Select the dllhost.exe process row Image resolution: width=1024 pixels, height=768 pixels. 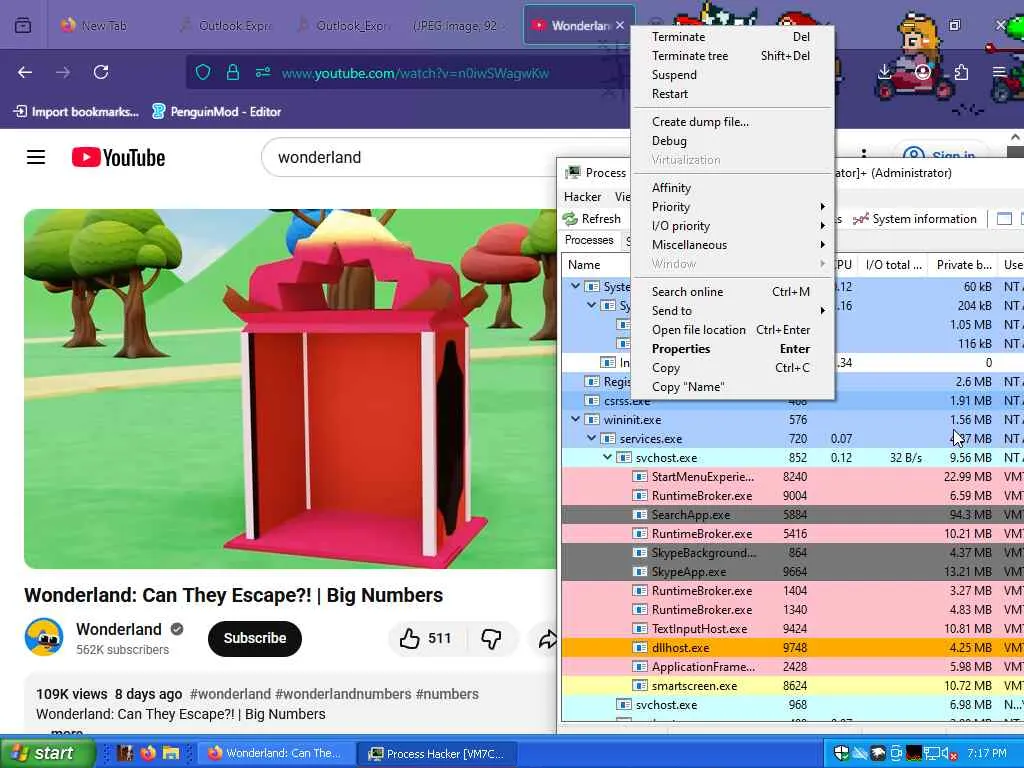click(x=792, y=647)
